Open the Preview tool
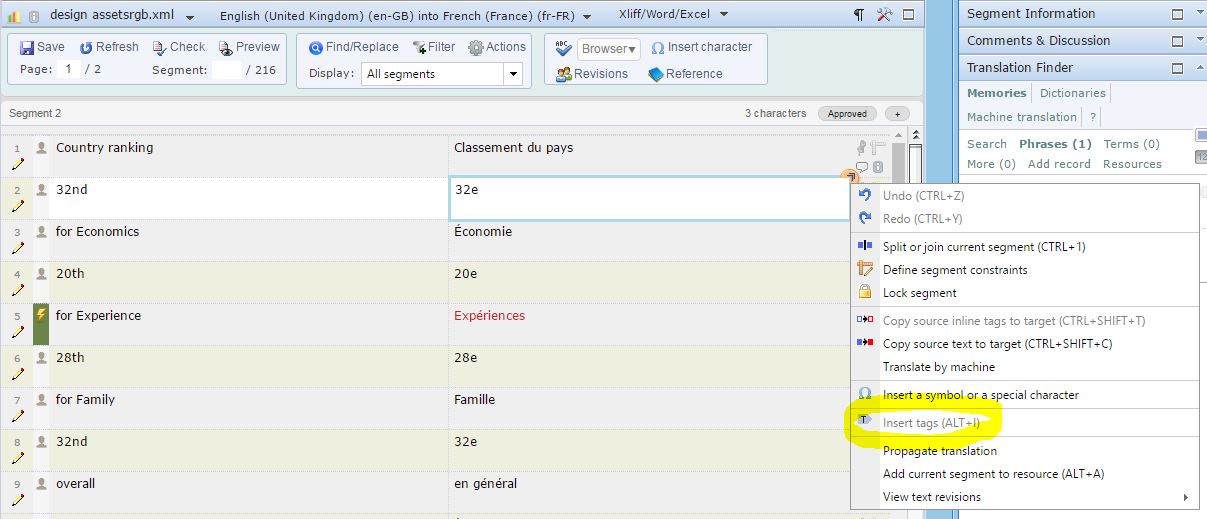Screen dimensions: 1207x519 [x=249, y=47]
